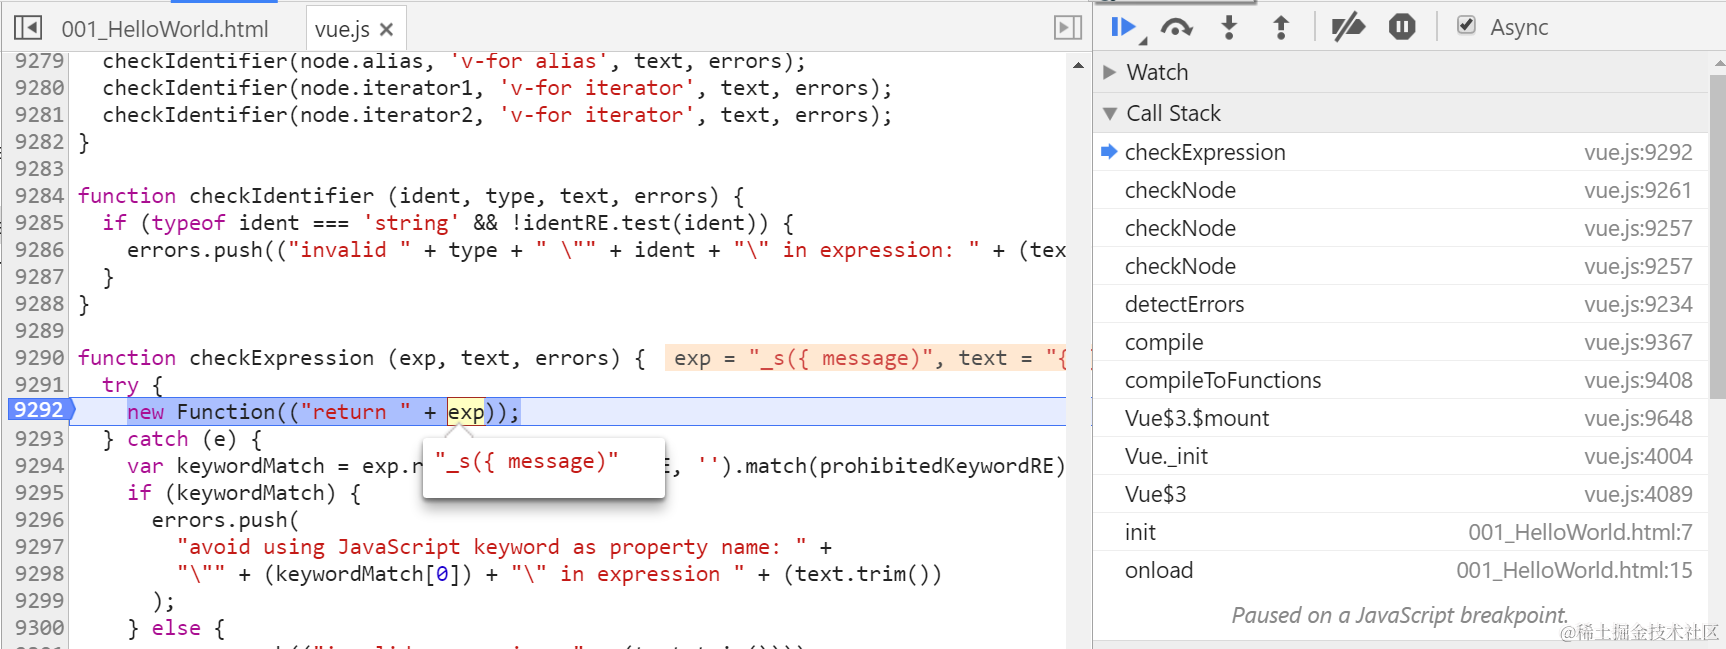Set breakpoint on line number 9296
The width and height of the screenshot is (1726, 649).
pos(39,519)
